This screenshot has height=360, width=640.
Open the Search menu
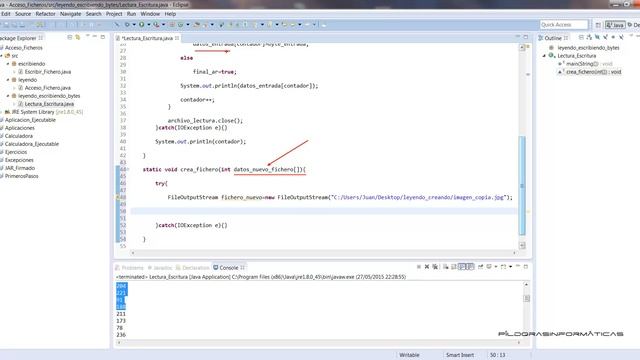[x=93, y=13]
